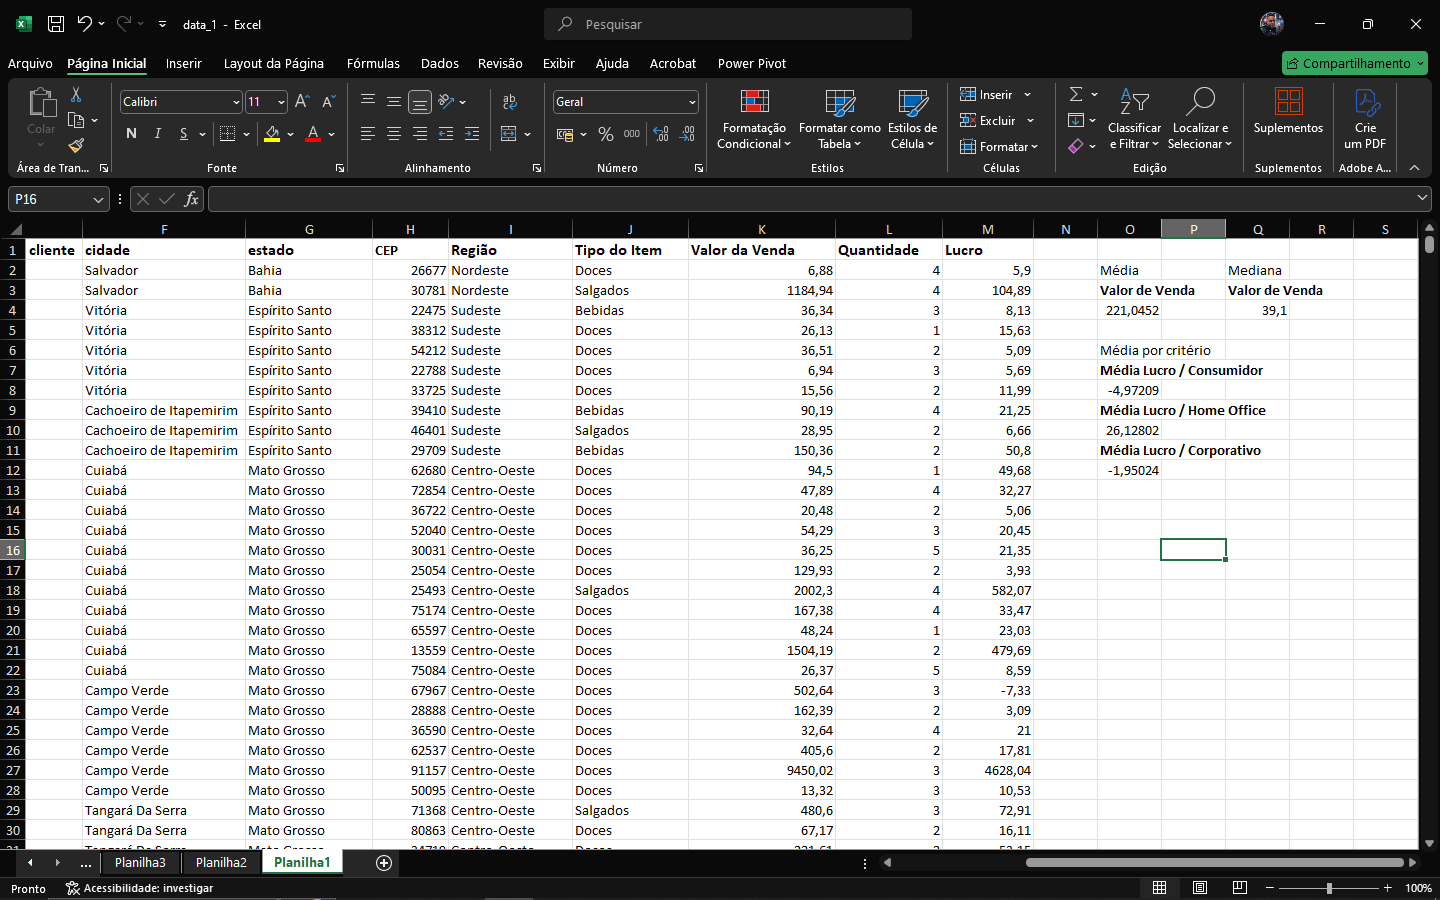1440x900 pixels.
Task: Switch to Normal view in status bar
Action: pos(1159,888)
